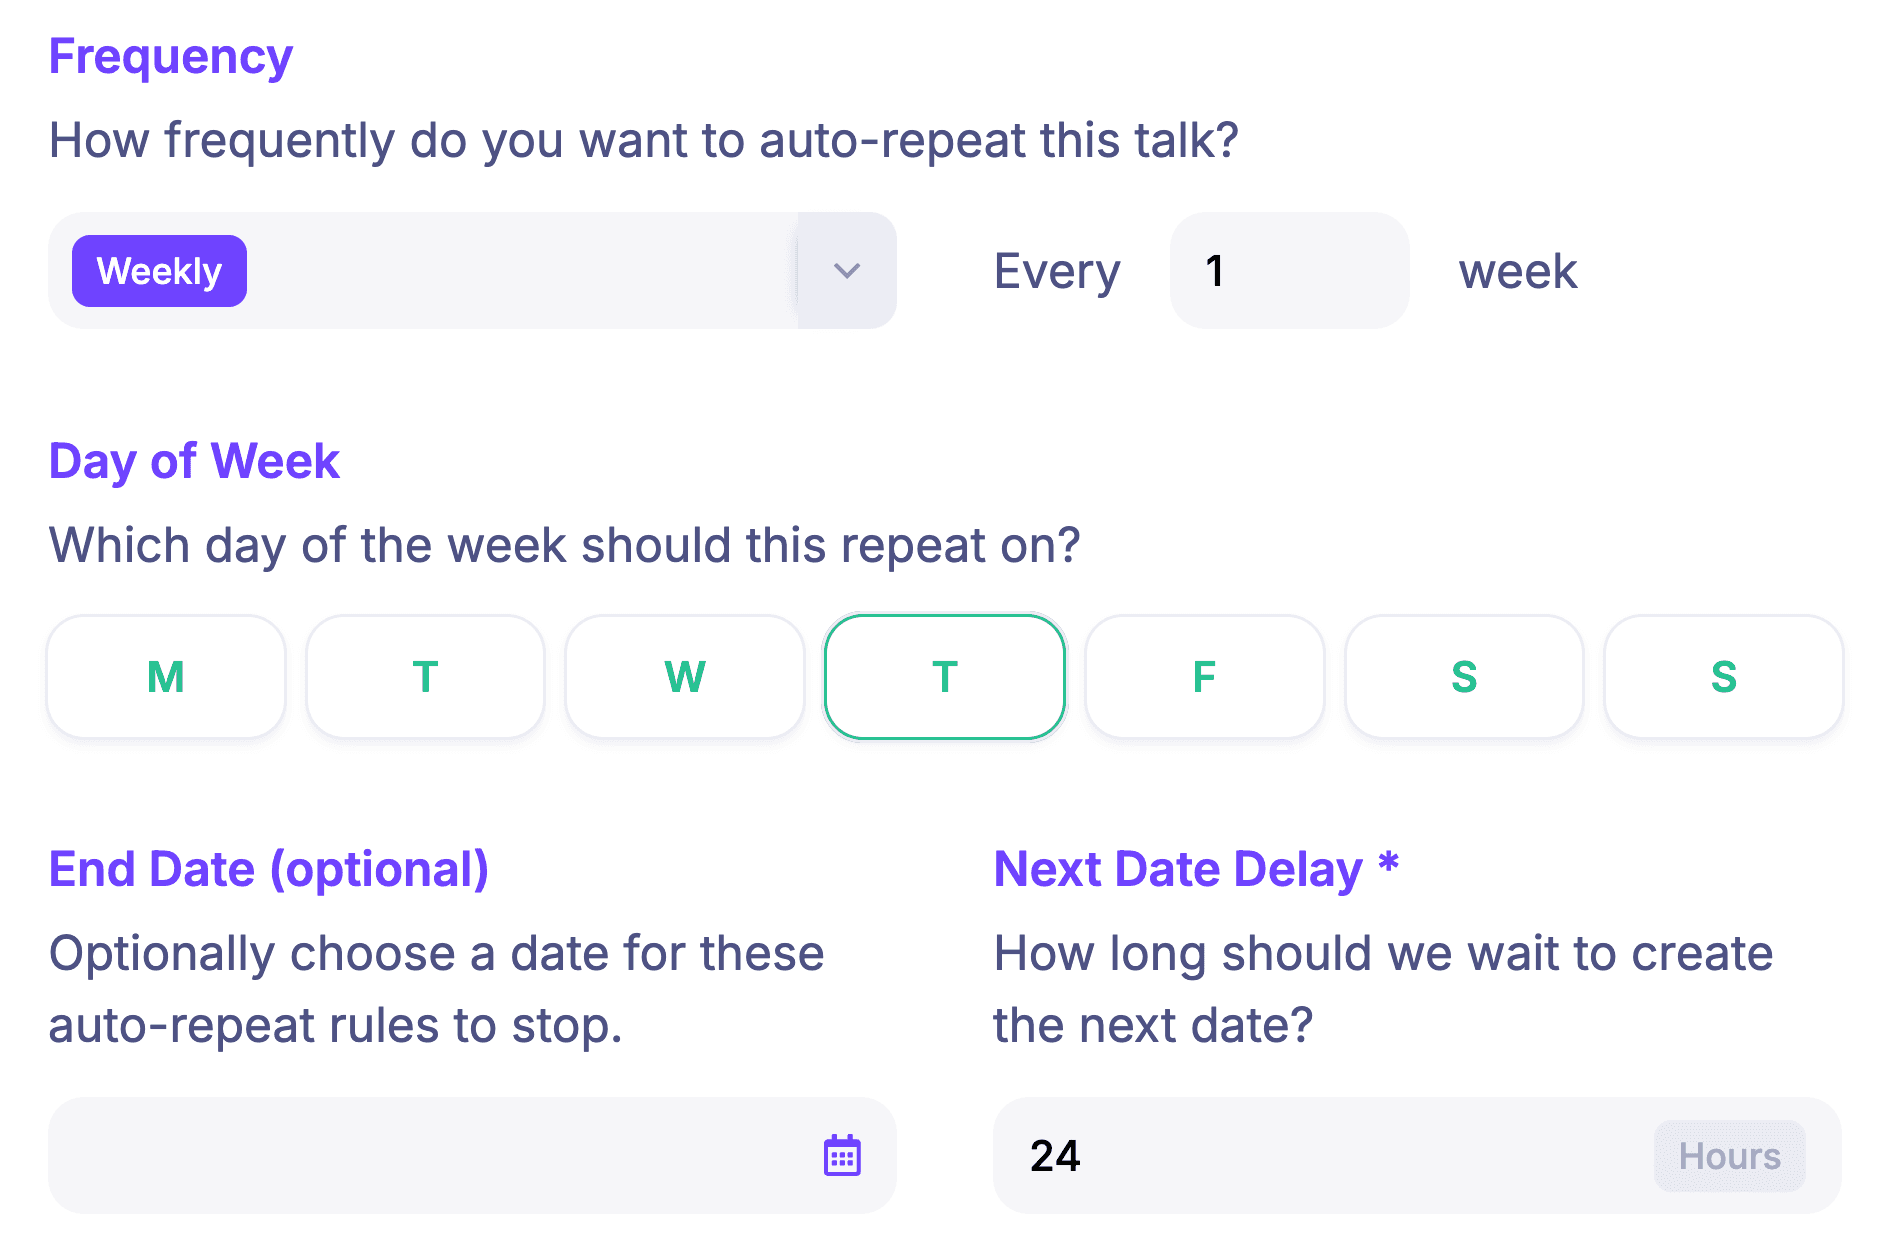Select Tuesday for the auto-repeat
Image resolution: width=1904 pixels, height=1258 pixels.
[425, 676]
